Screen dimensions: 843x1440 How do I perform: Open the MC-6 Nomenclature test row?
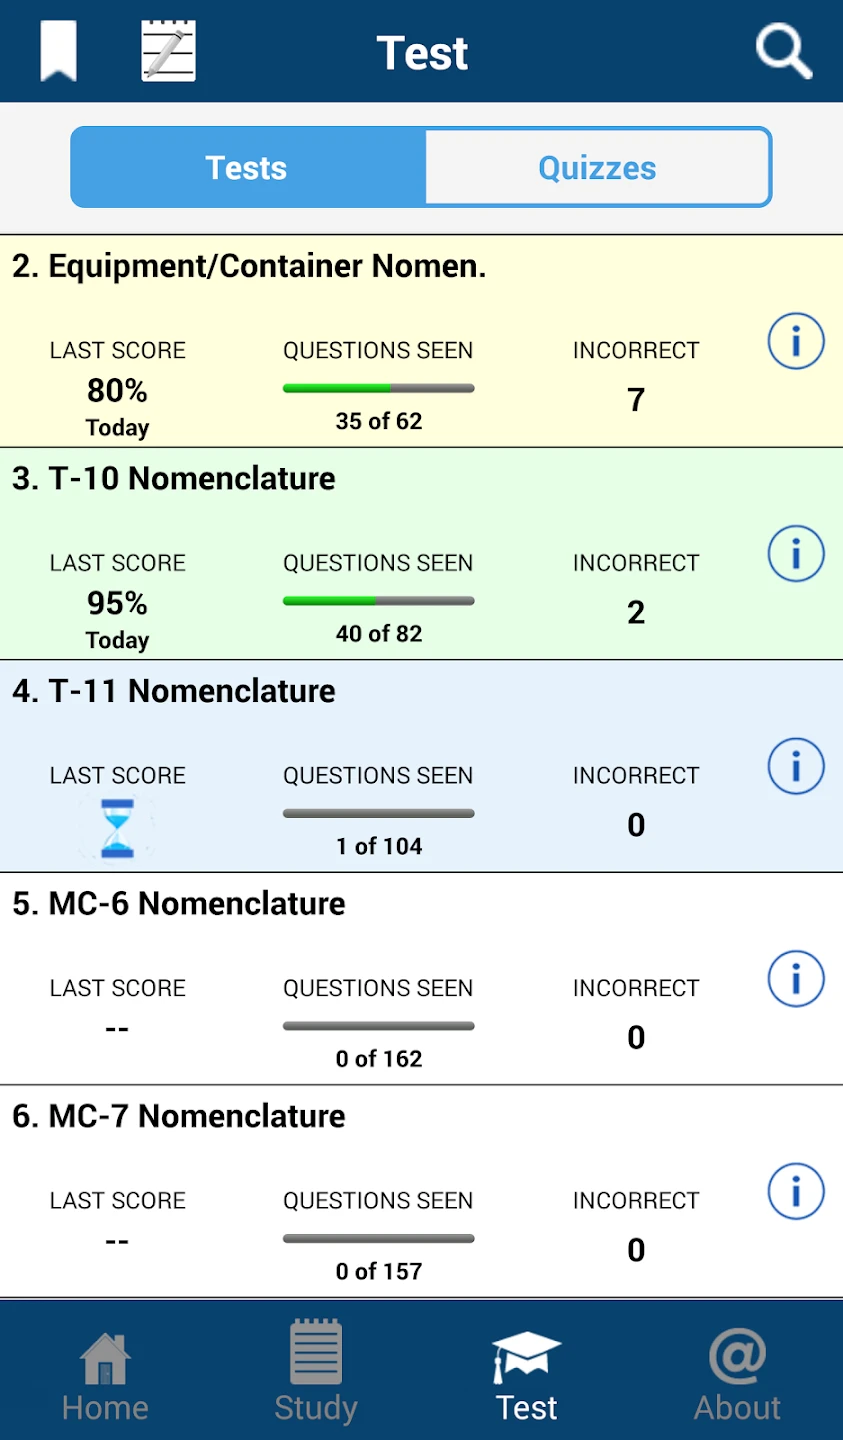(x=179, y=904)
